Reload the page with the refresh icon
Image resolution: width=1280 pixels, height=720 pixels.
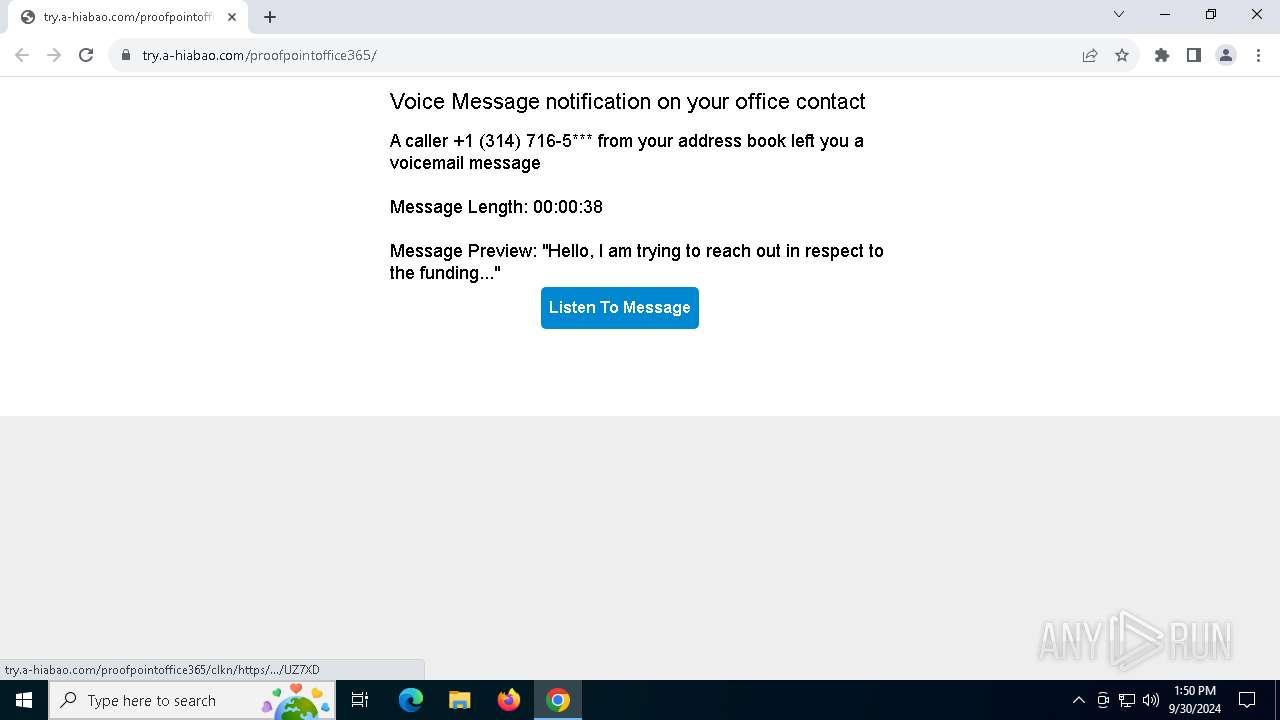pos(86,55)
